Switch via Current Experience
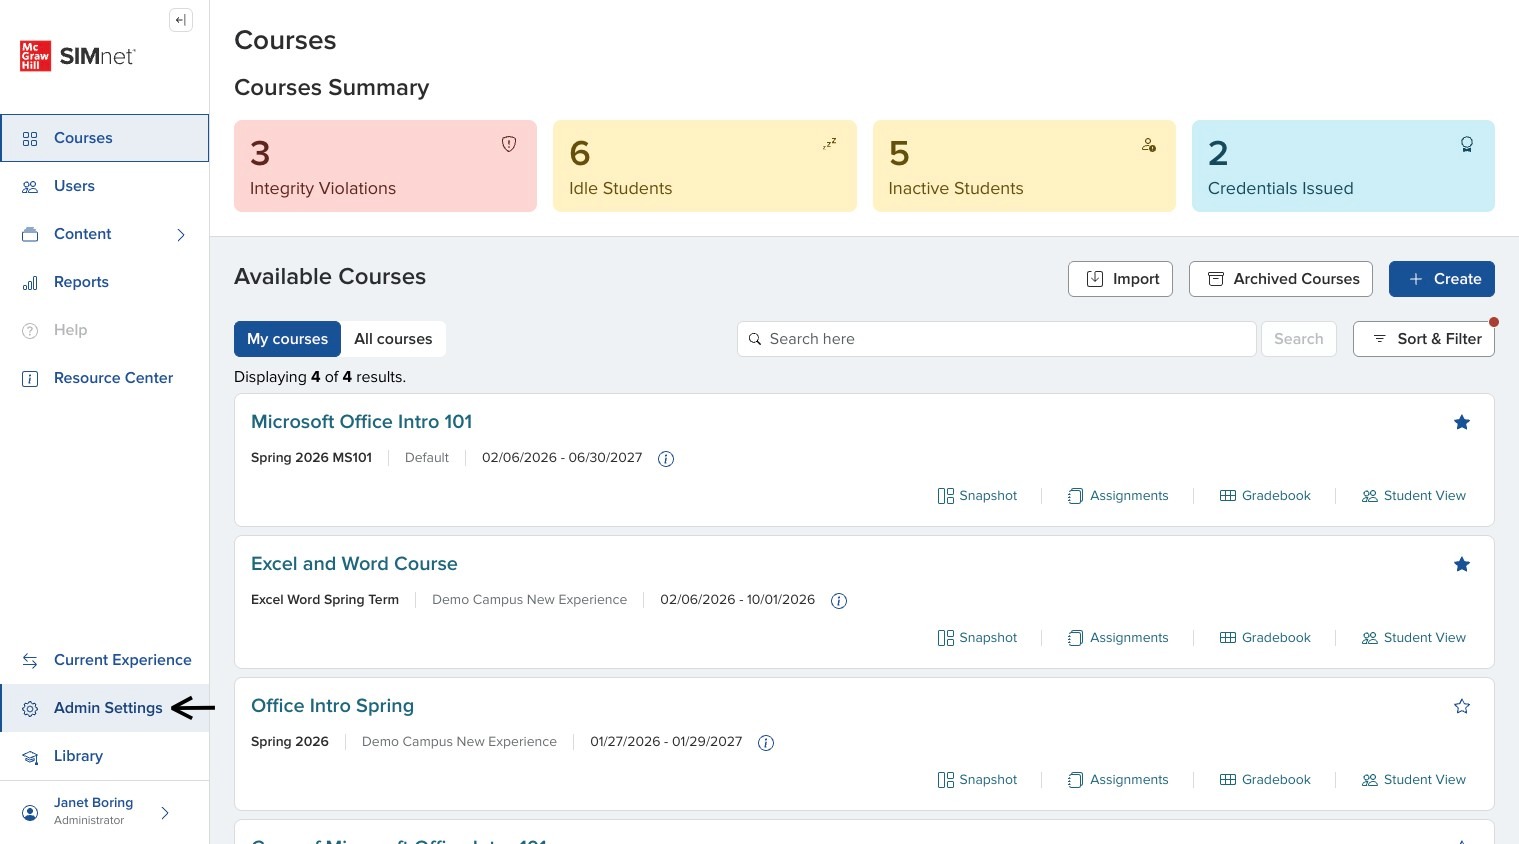Screen dimensions: 1519x844 point(105,660)
